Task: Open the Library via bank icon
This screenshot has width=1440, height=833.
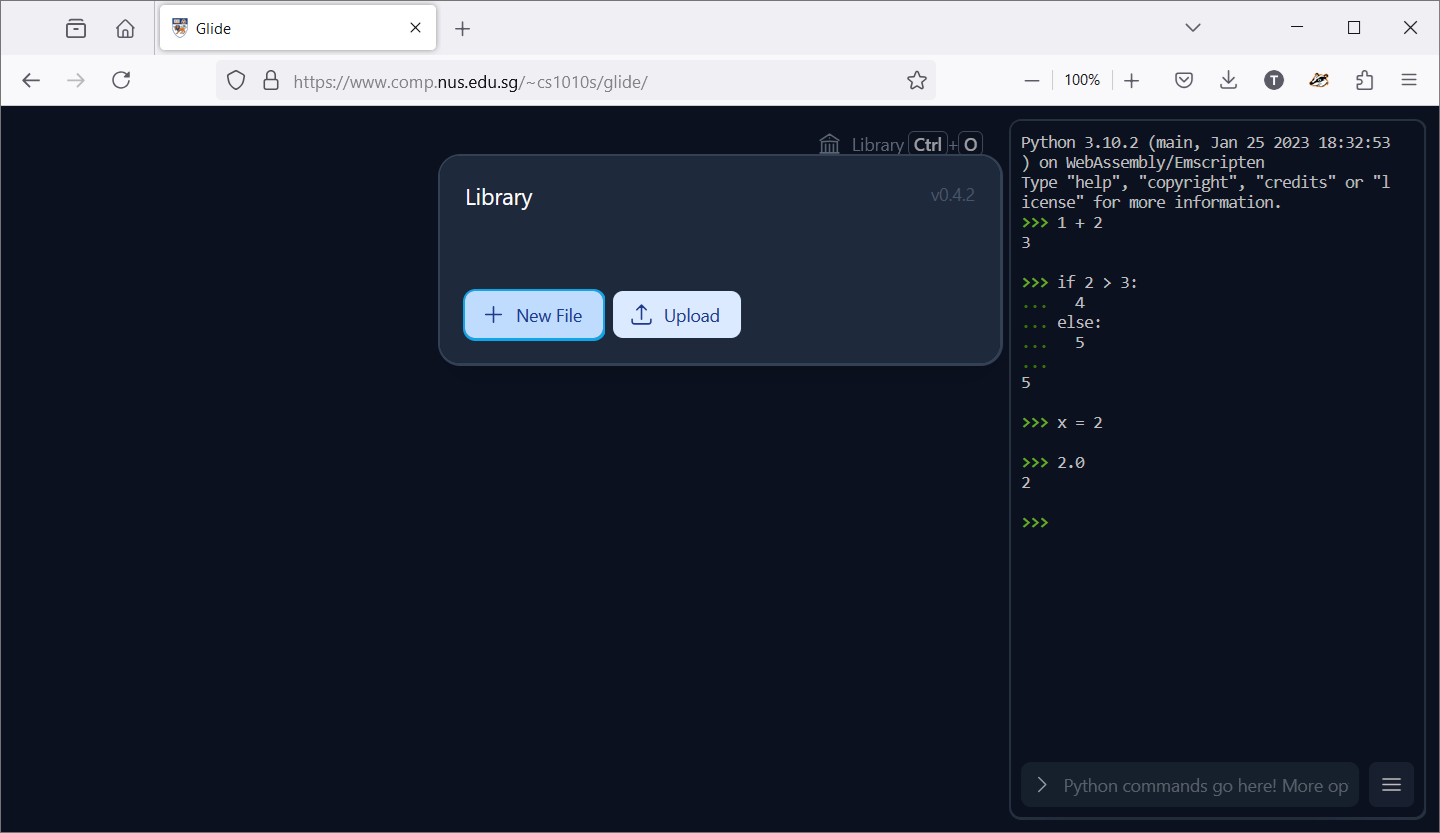Action: 830,145
